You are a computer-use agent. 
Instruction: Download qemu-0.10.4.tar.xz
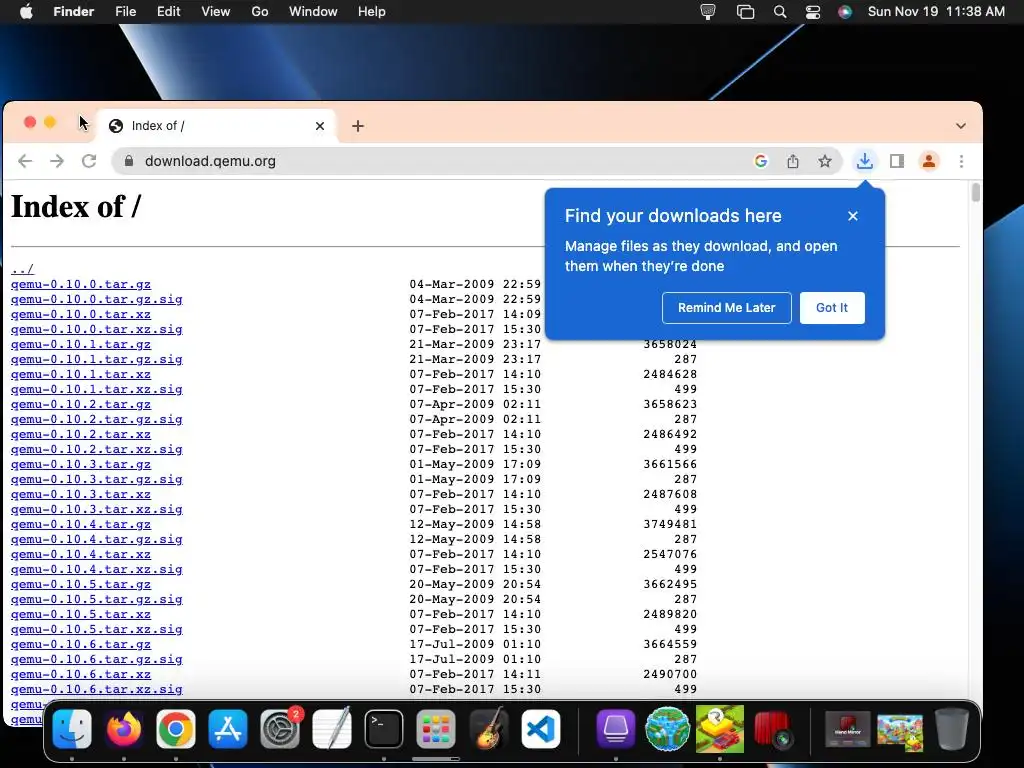point(81,554)
